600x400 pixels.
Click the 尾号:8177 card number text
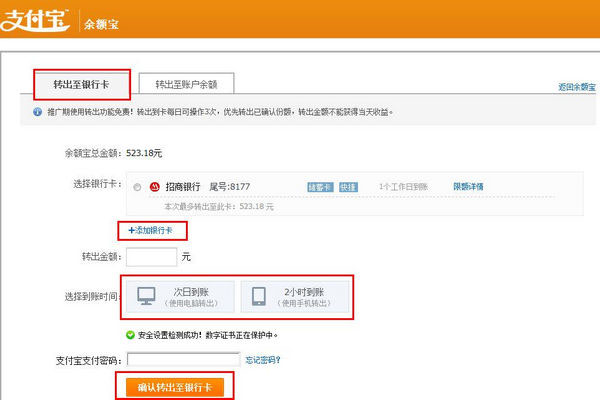(x=230, y=187)
